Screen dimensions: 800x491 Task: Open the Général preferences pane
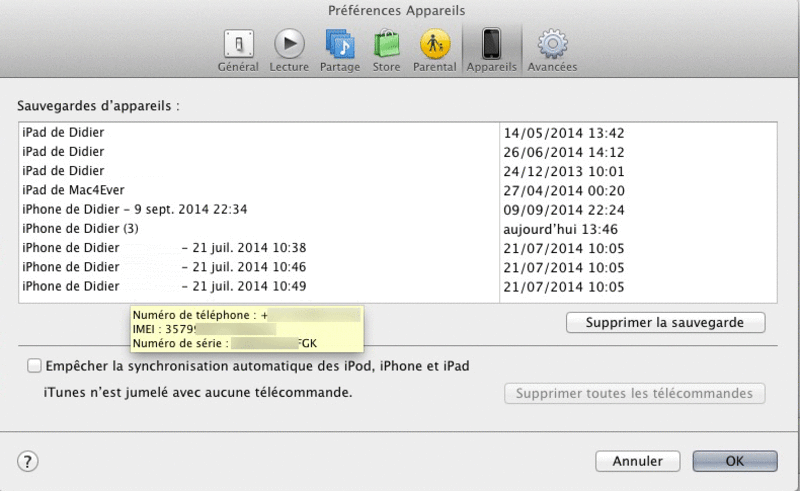coord(238,51)
